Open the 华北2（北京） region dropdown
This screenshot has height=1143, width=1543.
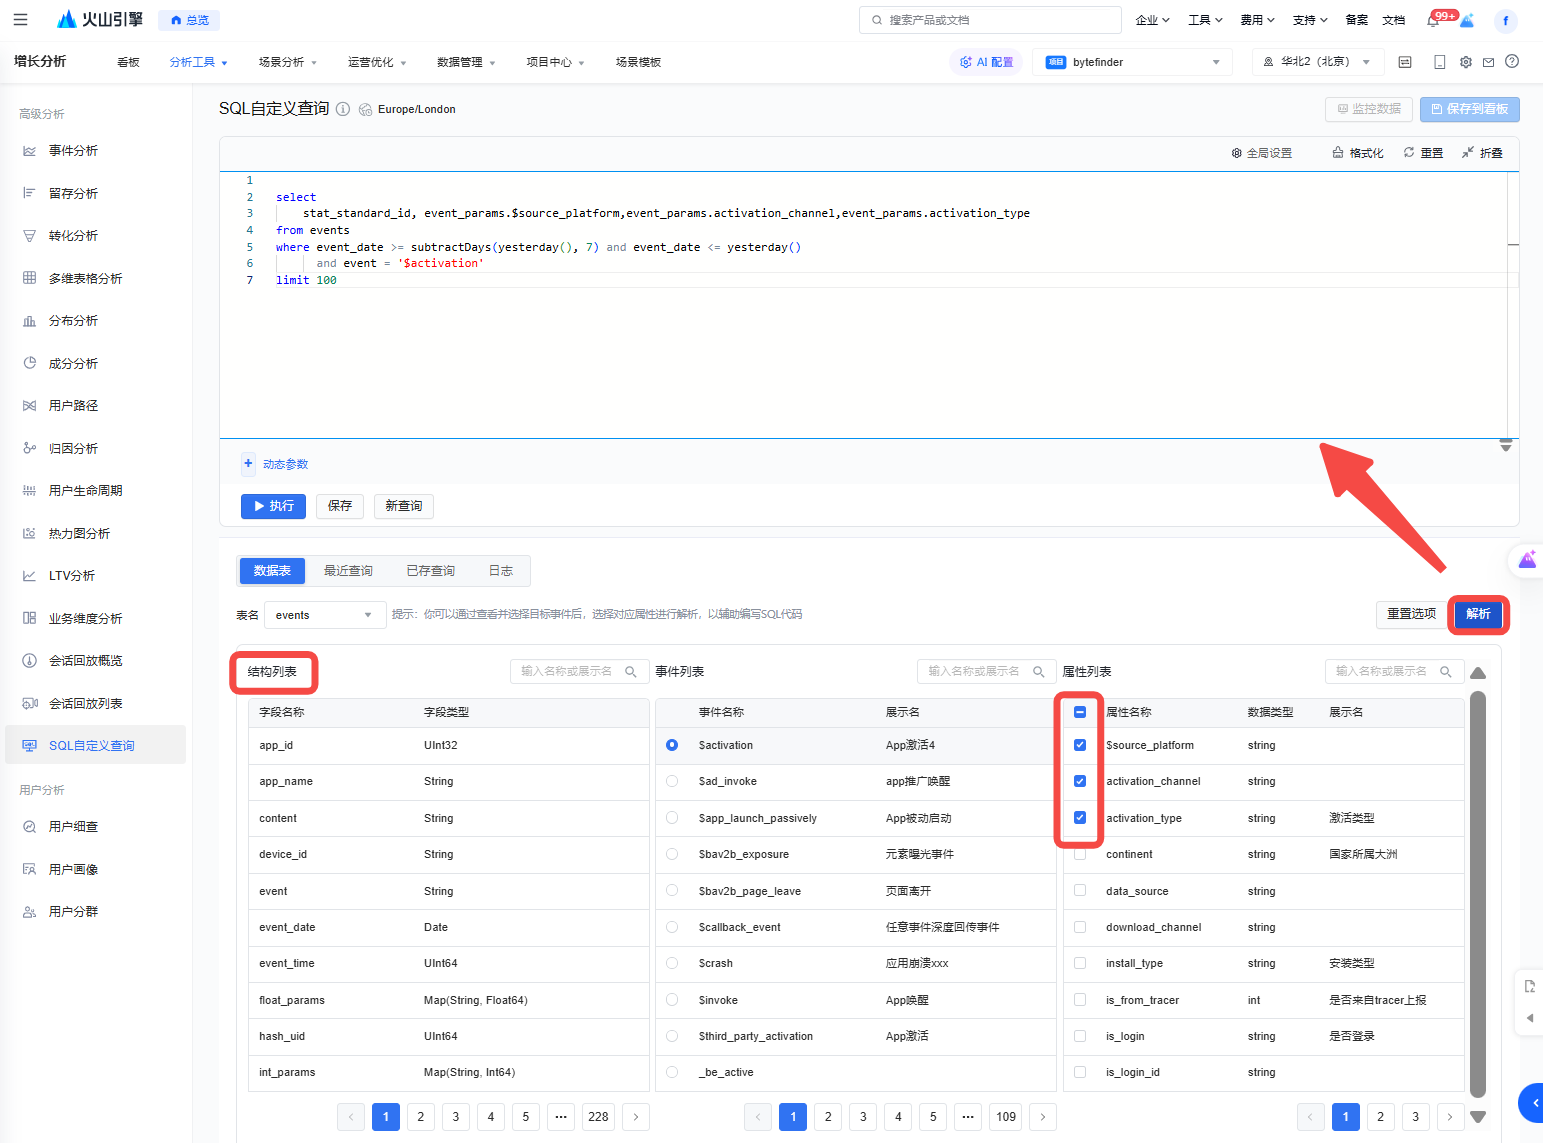click(1318, 62)
